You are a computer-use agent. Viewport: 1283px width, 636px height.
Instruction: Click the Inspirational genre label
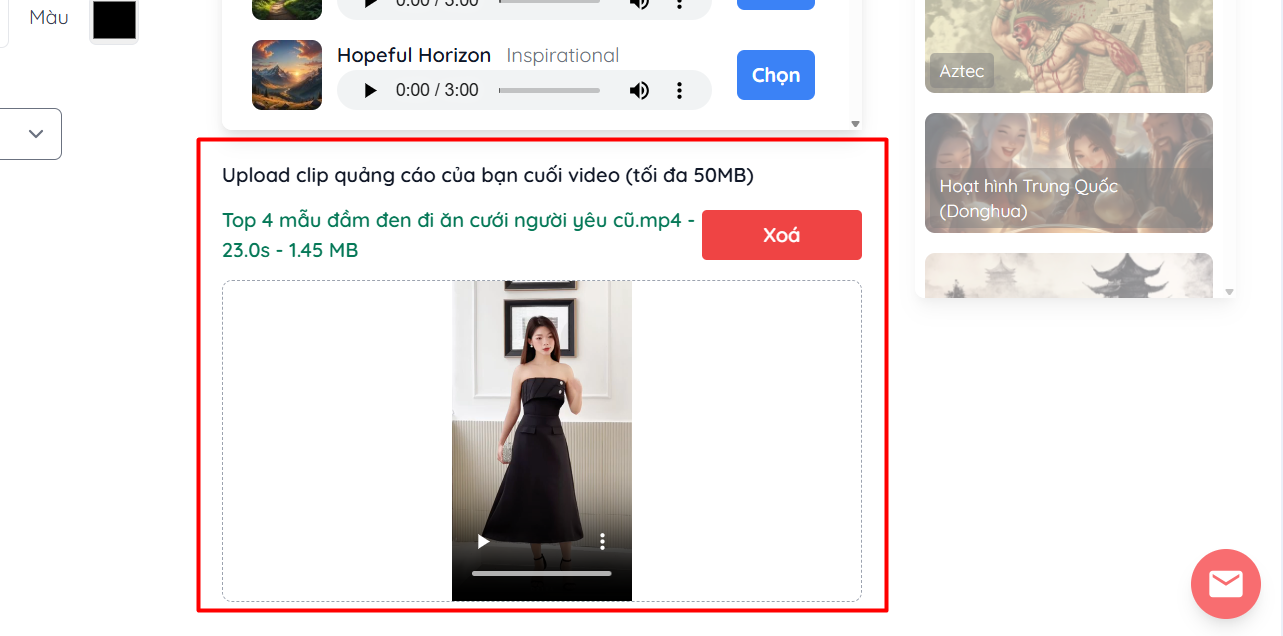coord(563,55)
